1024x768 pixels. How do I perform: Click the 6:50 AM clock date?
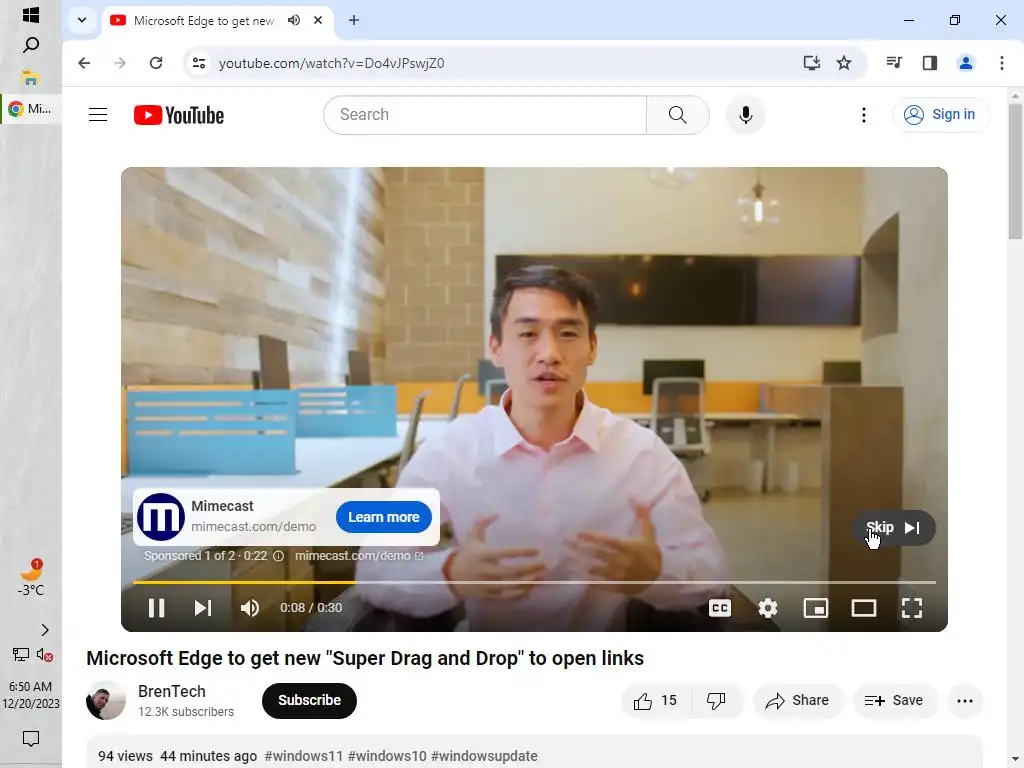(x=31, y=695)
